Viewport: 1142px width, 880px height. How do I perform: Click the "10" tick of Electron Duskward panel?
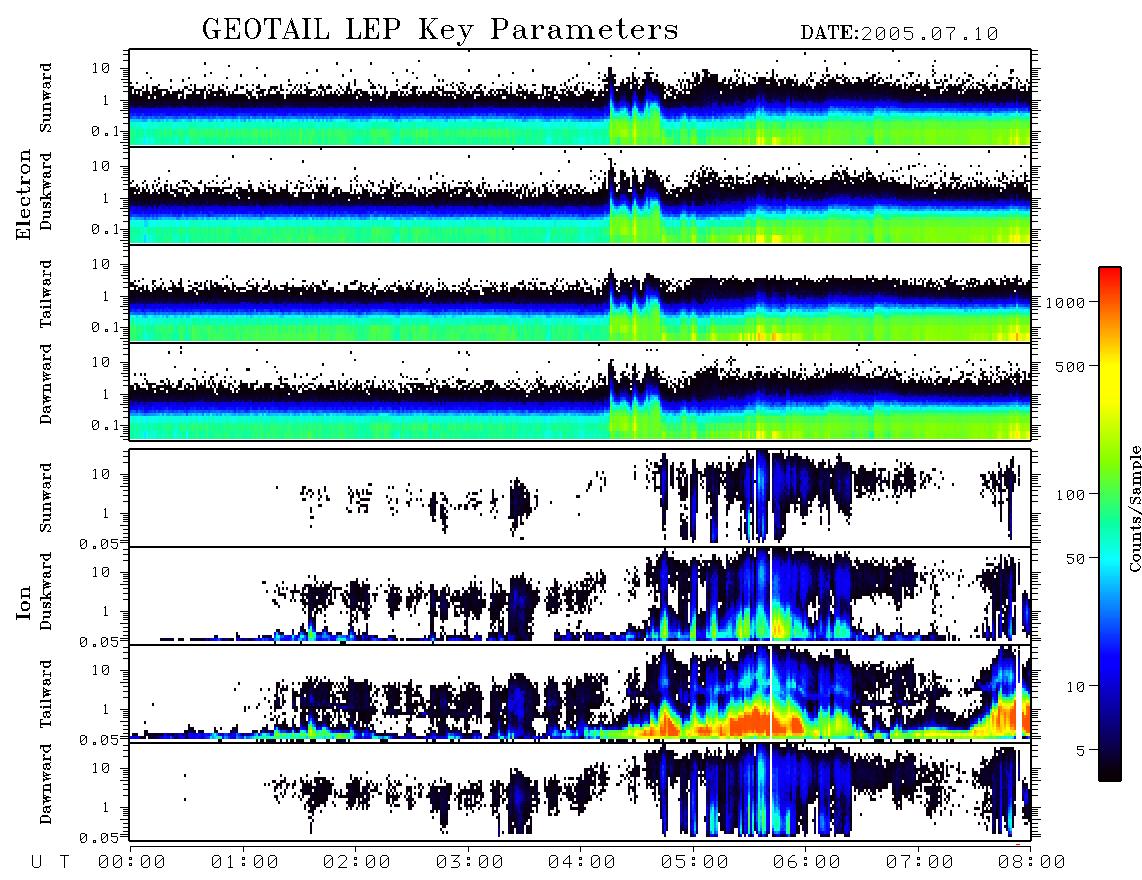101,166
